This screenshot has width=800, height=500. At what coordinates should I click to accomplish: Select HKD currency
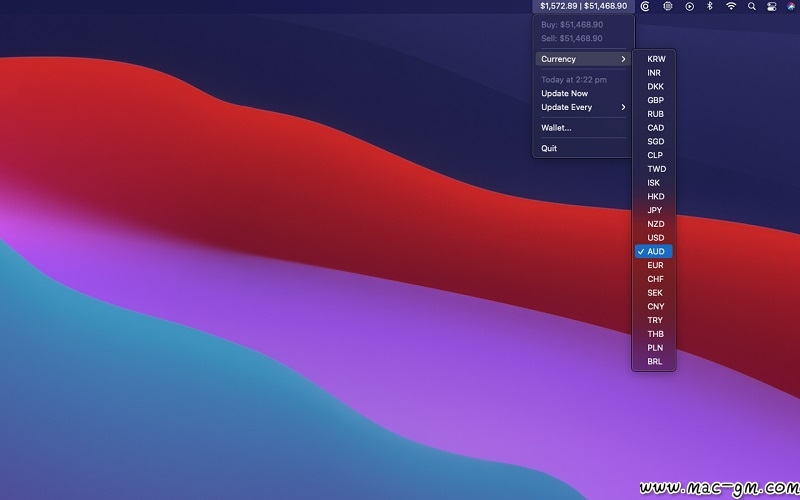point(654,196)
